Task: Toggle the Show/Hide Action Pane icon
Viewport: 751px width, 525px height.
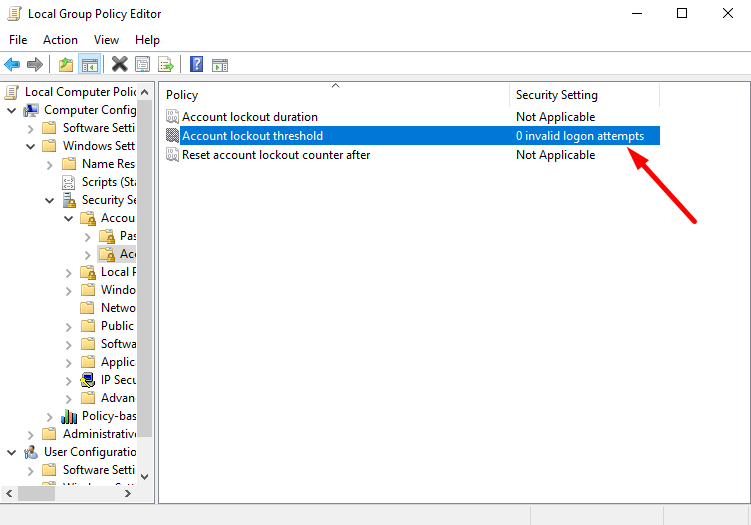Action: coord(220,65)
